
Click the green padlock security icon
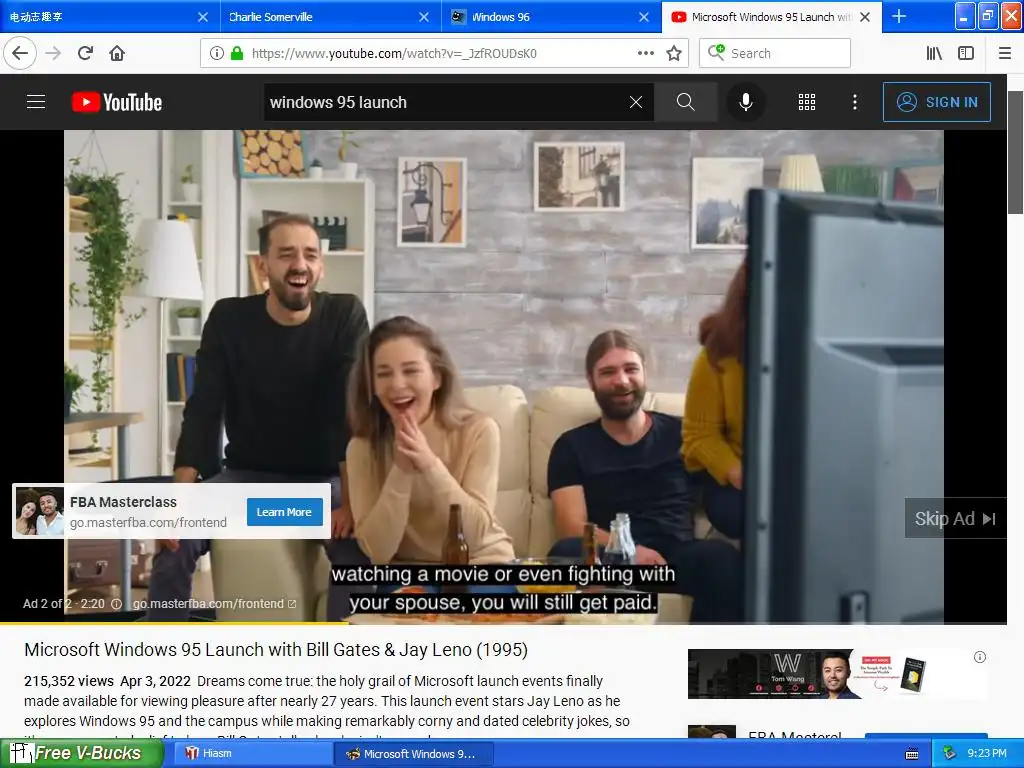coord(237,54)
